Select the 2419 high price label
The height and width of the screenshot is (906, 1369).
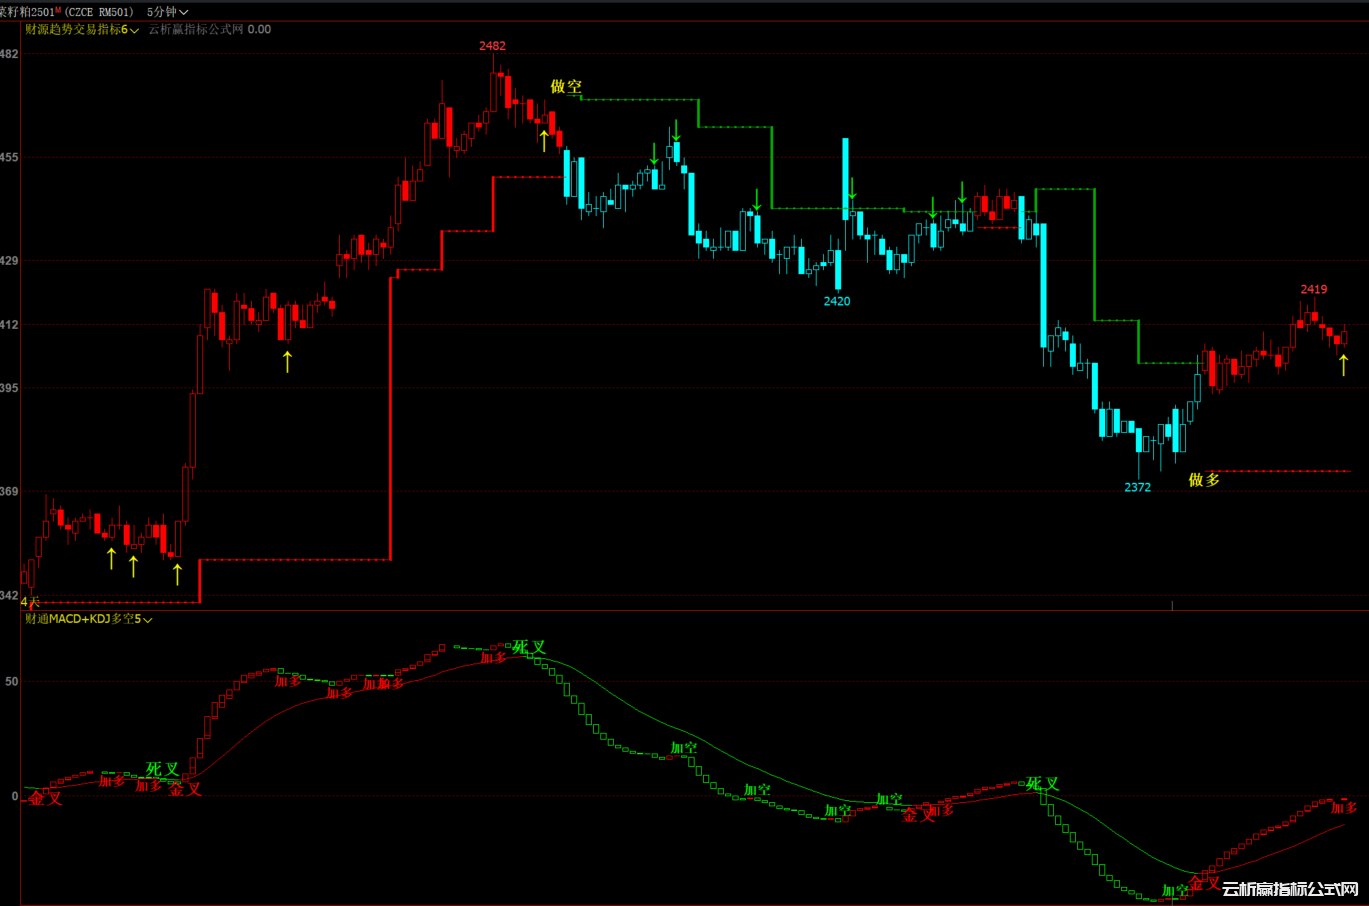(1314, 289)
